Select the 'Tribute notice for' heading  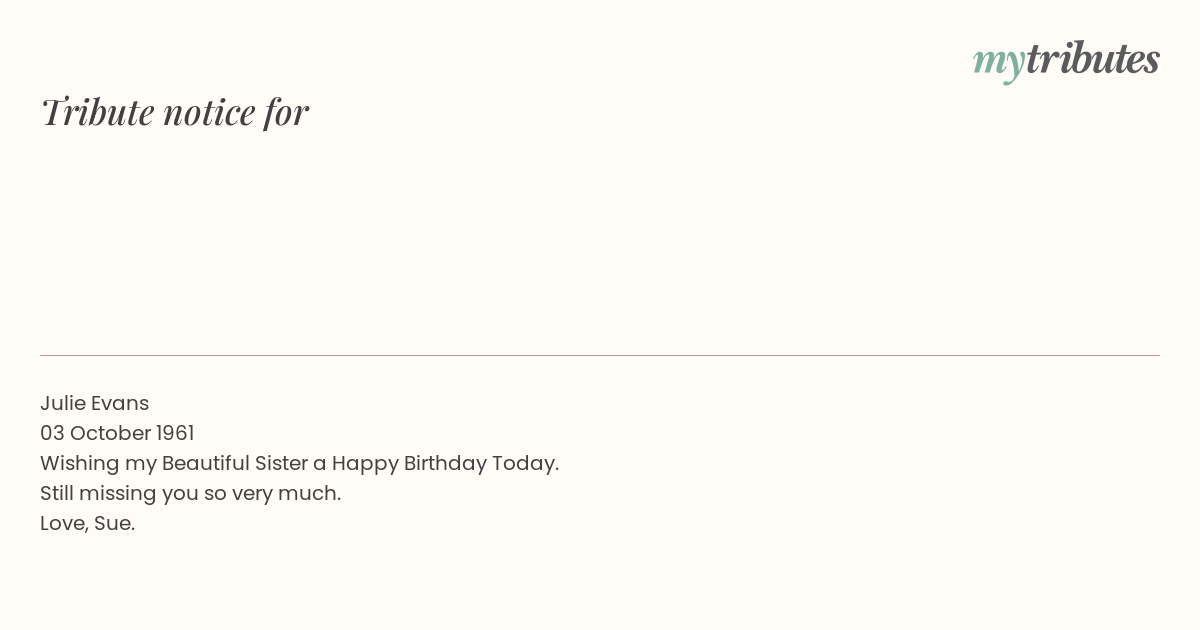coord(175,112)
